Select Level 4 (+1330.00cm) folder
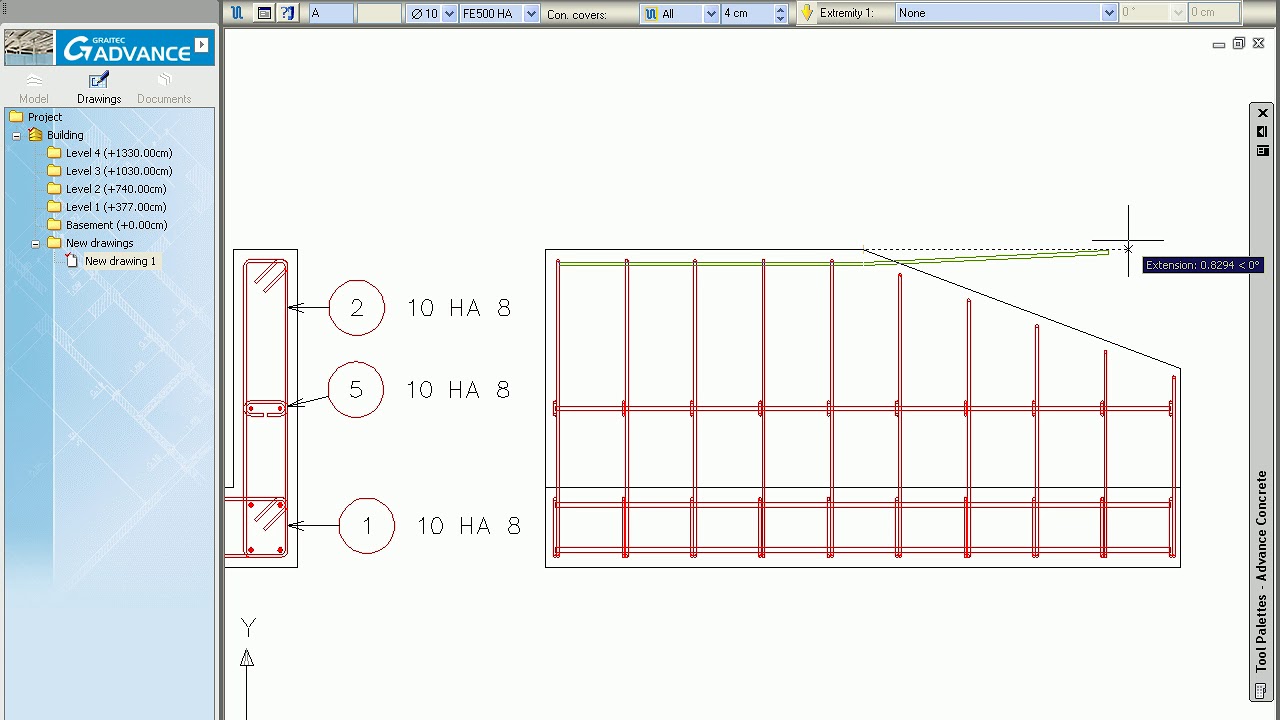 [119, 153]
